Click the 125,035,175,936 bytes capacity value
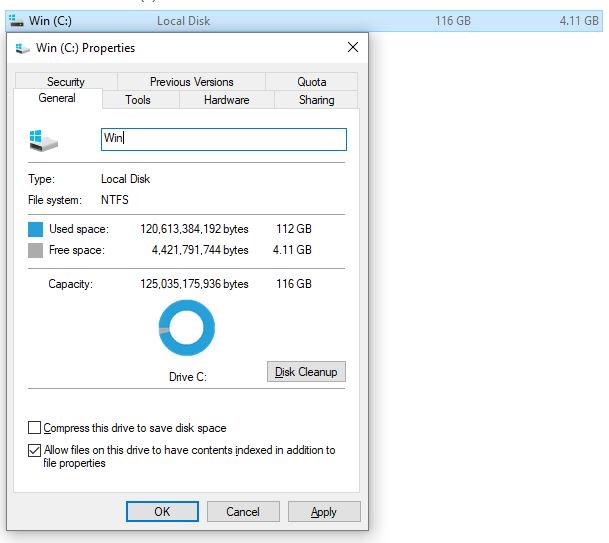 coord(194,284)
